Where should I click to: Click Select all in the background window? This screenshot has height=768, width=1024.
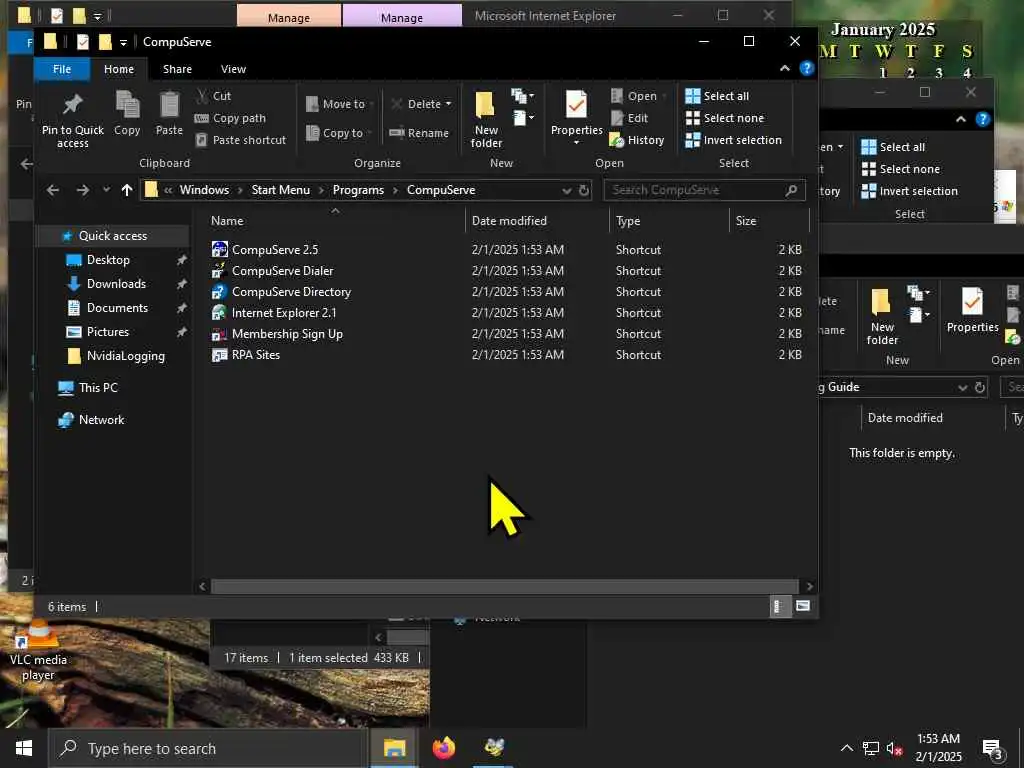click(x=893, y=147)
